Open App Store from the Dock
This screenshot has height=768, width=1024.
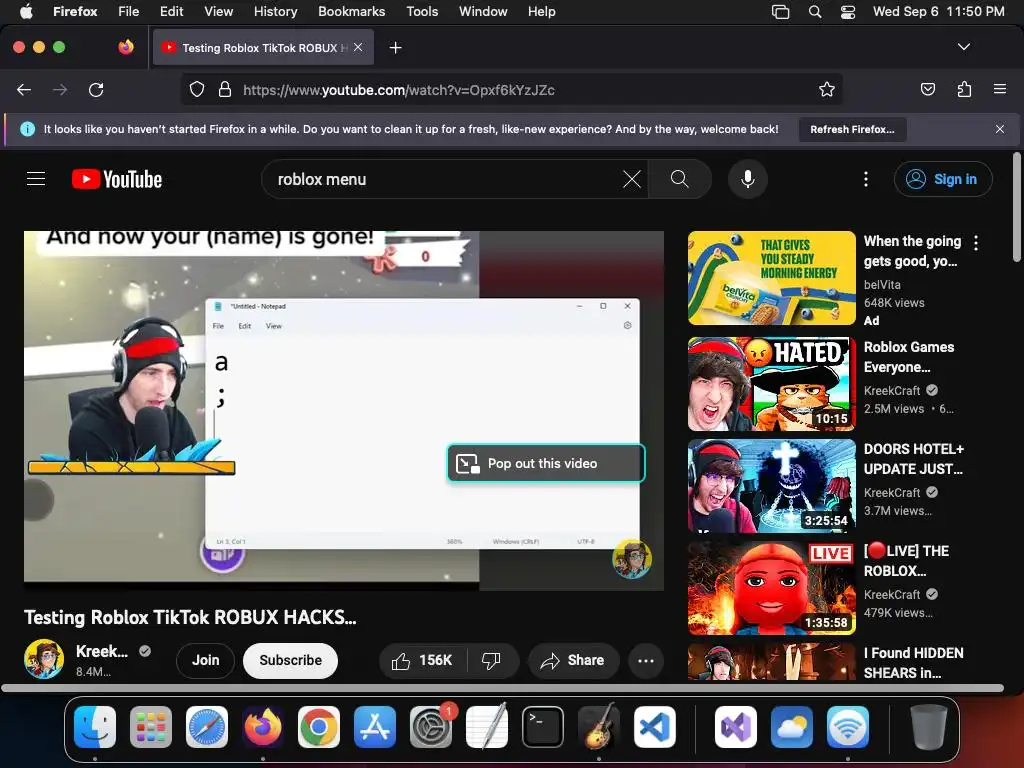click(x=375, y=726)
